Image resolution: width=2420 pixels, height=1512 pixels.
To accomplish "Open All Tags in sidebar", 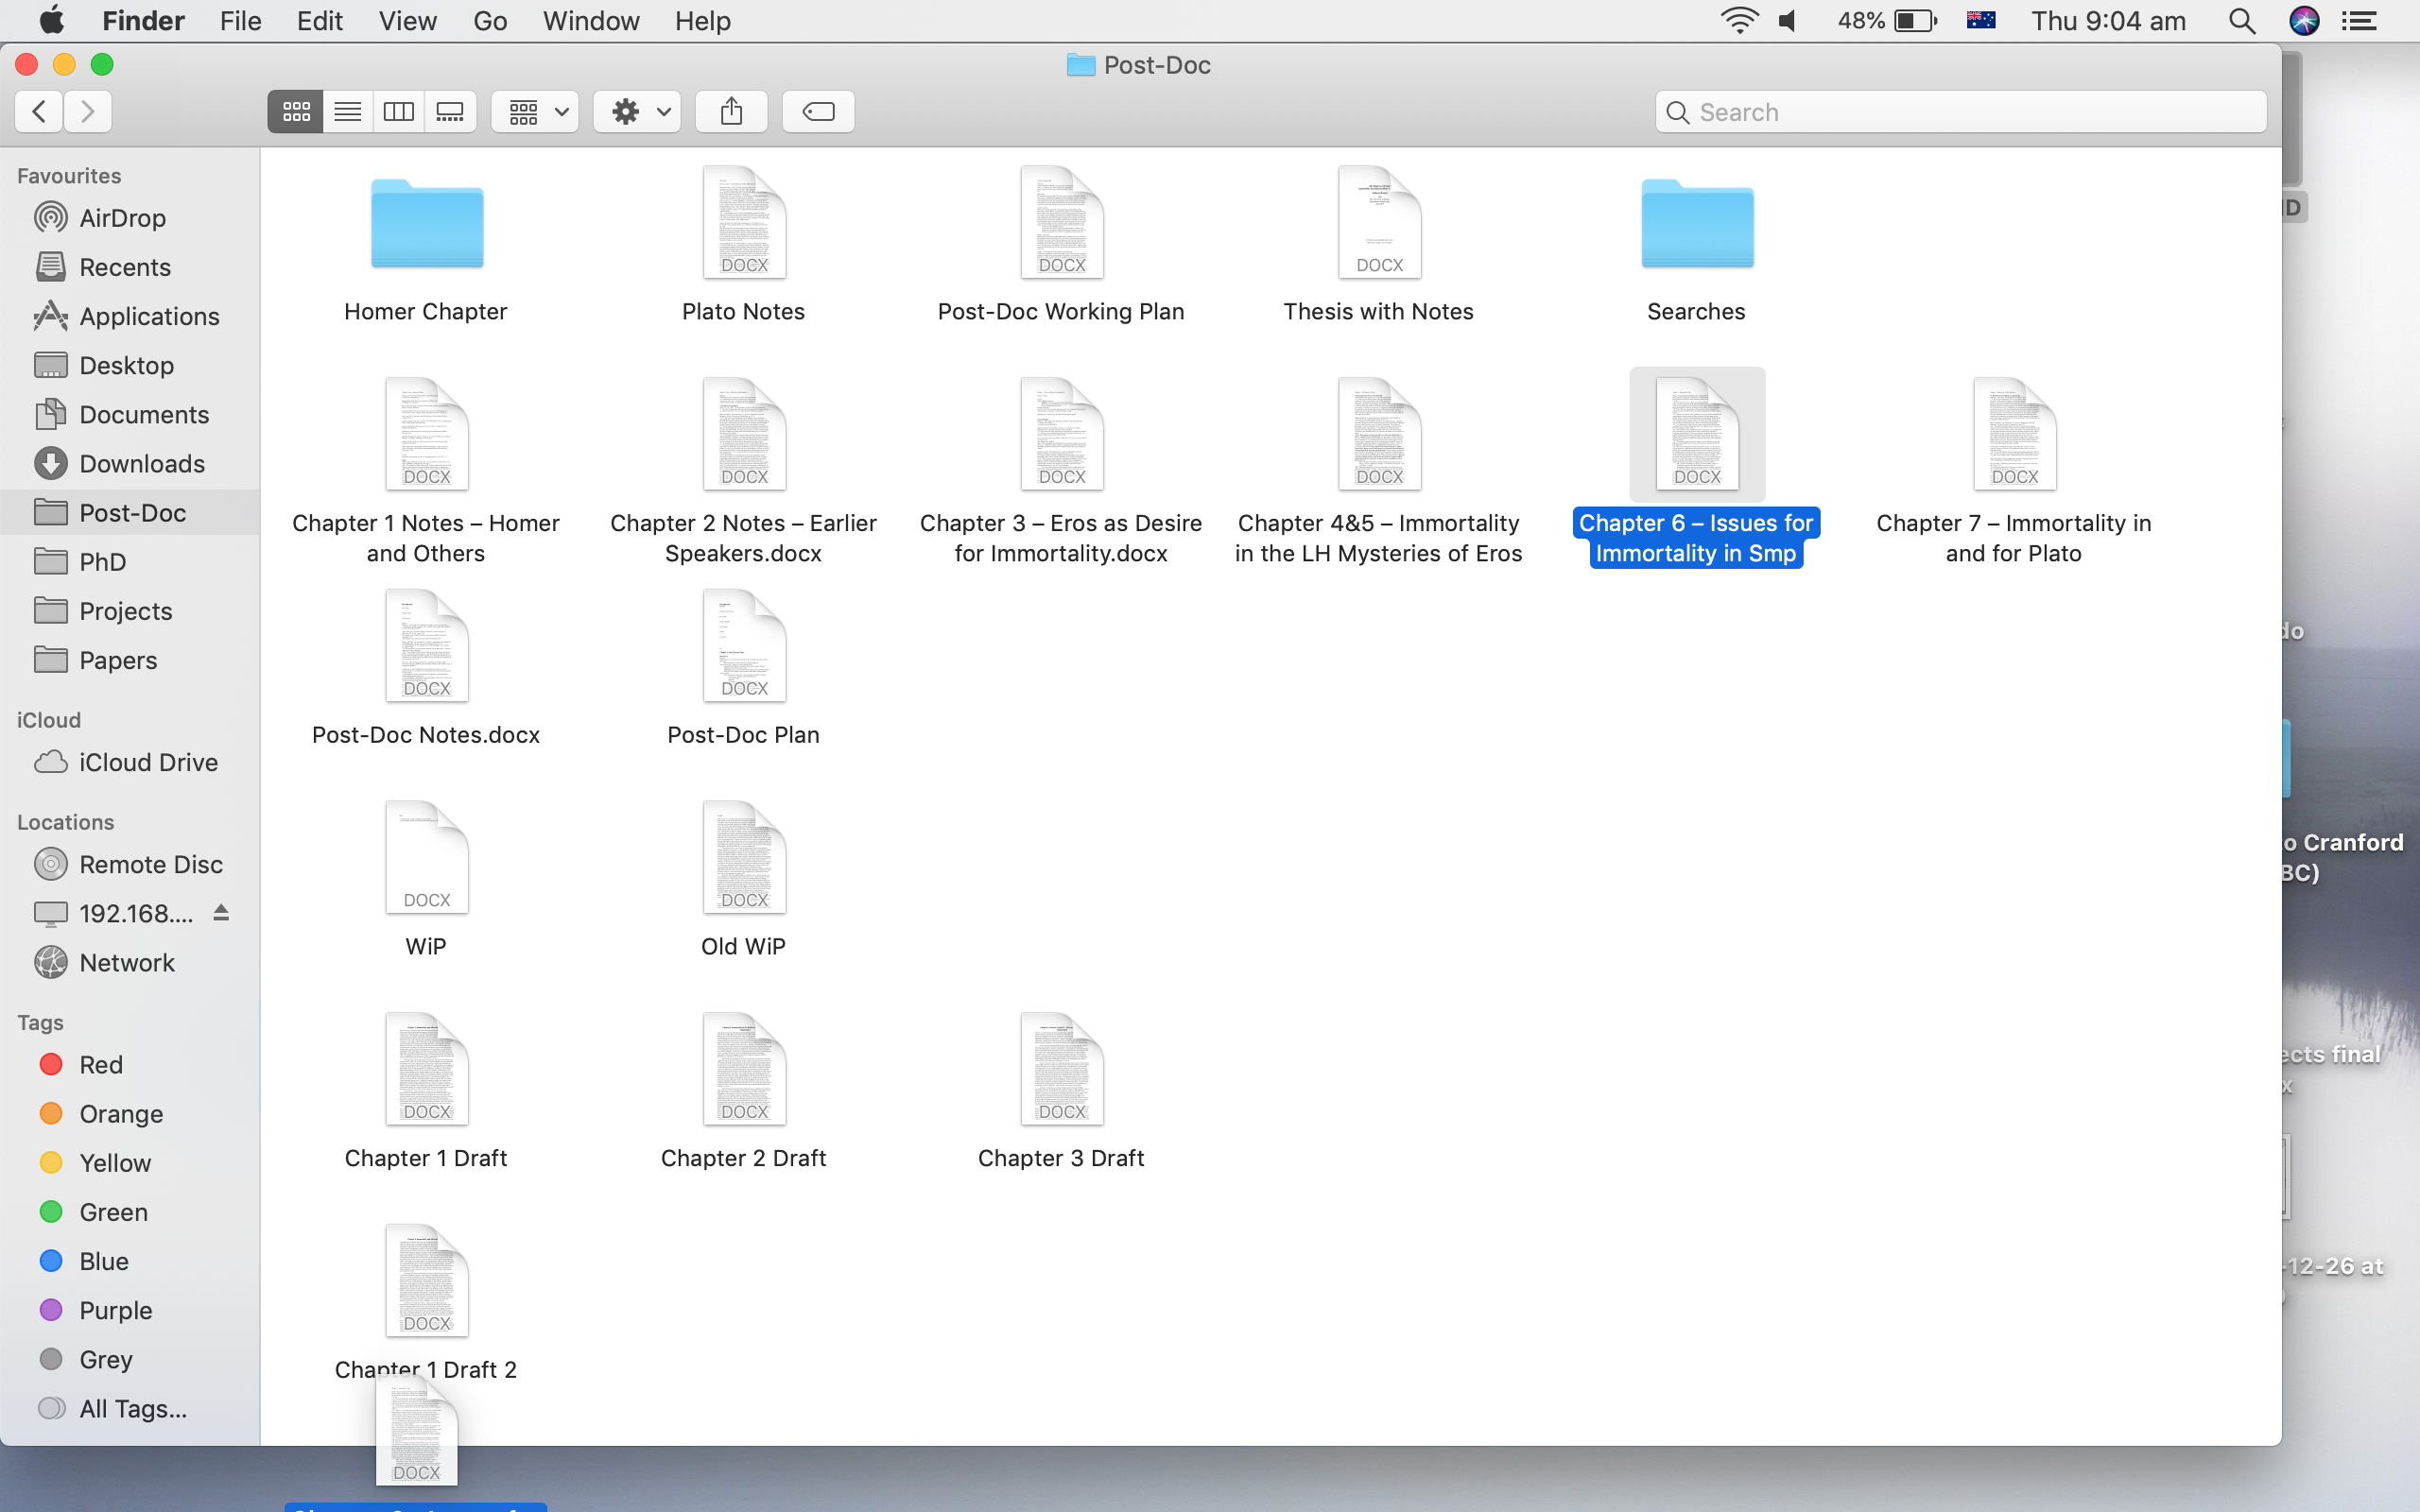I will click(x=132, y=1408).
